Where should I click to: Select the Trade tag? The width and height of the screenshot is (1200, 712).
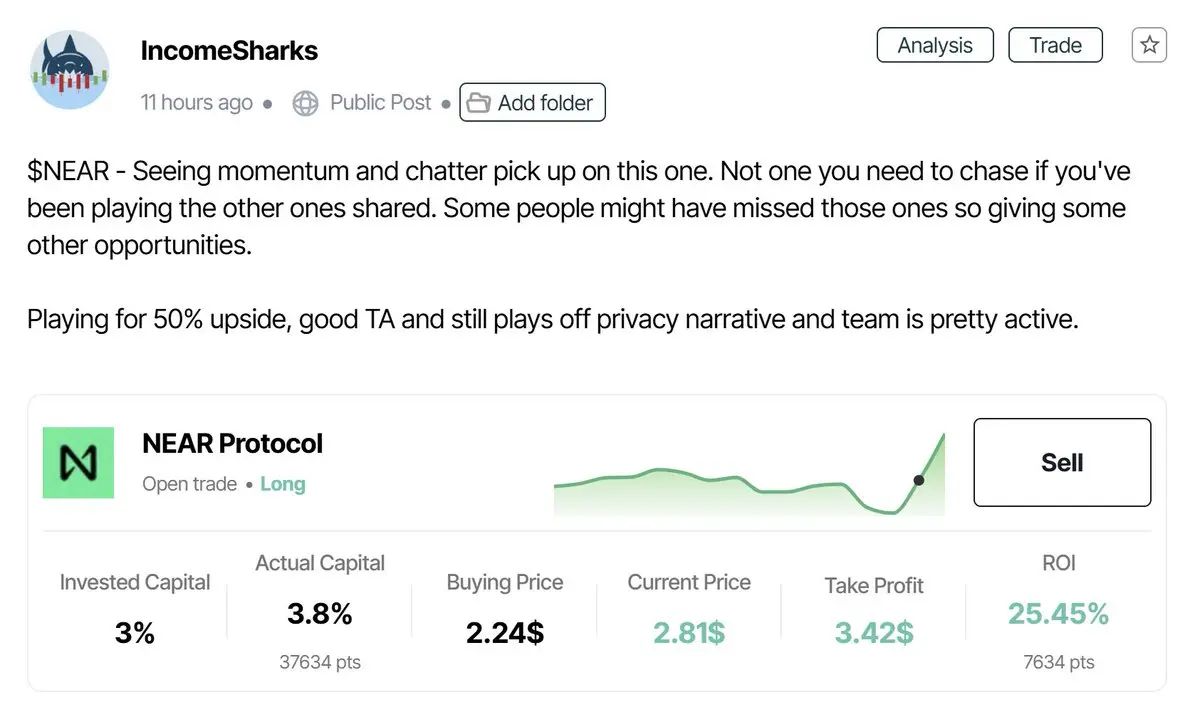(x=1056, y=45)
